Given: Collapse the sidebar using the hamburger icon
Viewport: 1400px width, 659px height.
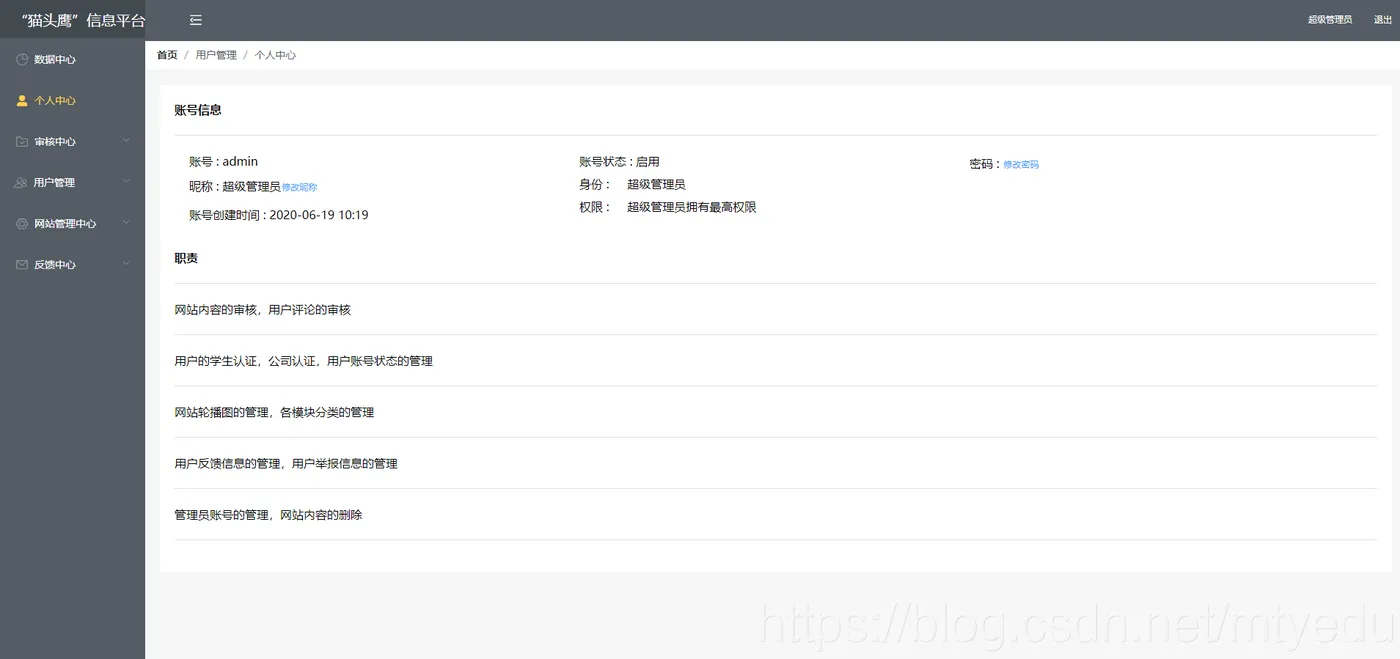Looking at the screenshot, I should [196, 20].
